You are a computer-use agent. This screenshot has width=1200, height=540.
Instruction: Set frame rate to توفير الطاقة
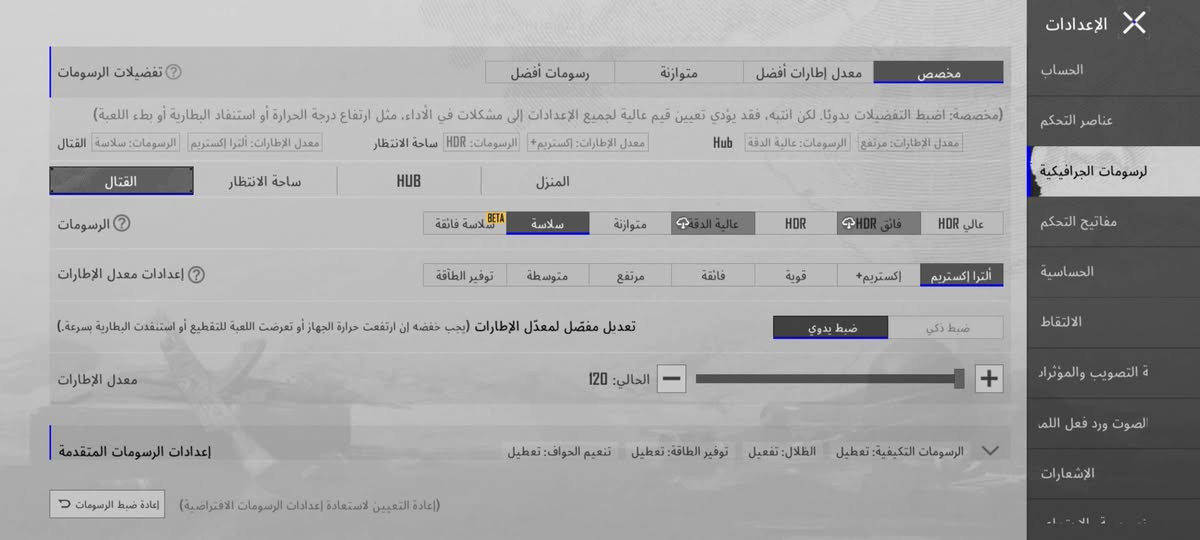tap(464, 275)
